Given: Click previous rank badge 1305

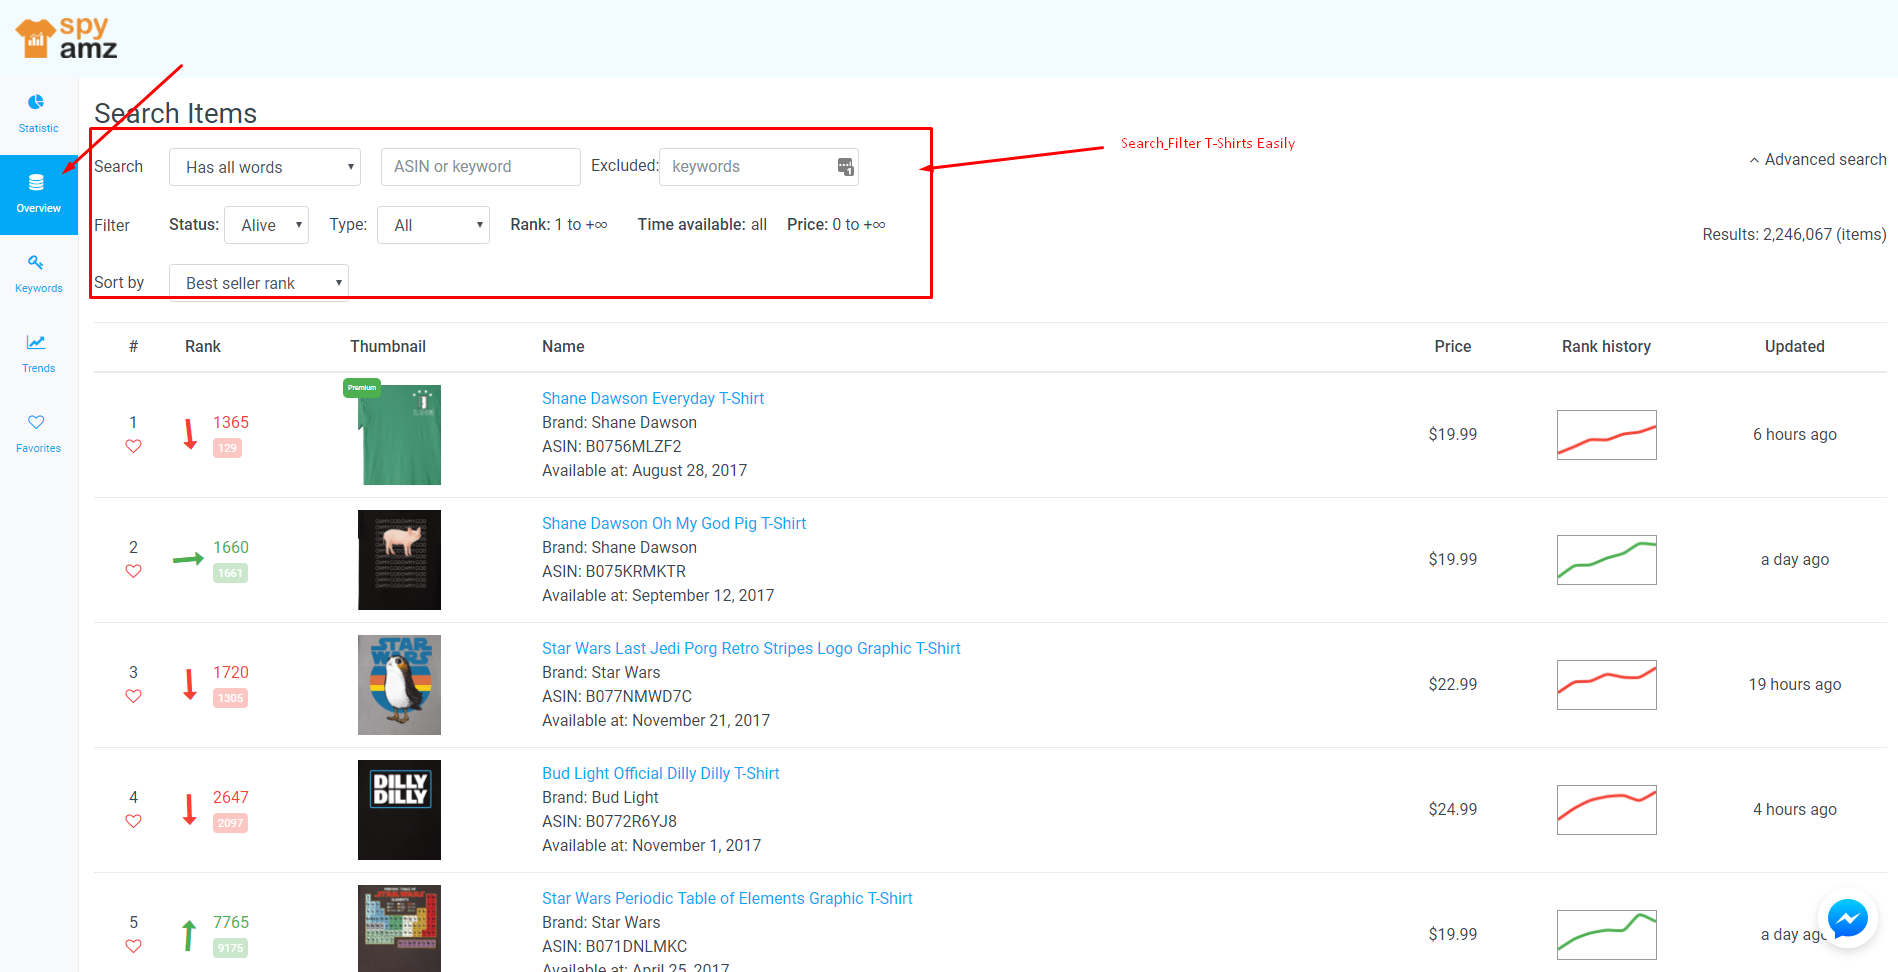Looking at the screenshot, I should tap(230, 698).
